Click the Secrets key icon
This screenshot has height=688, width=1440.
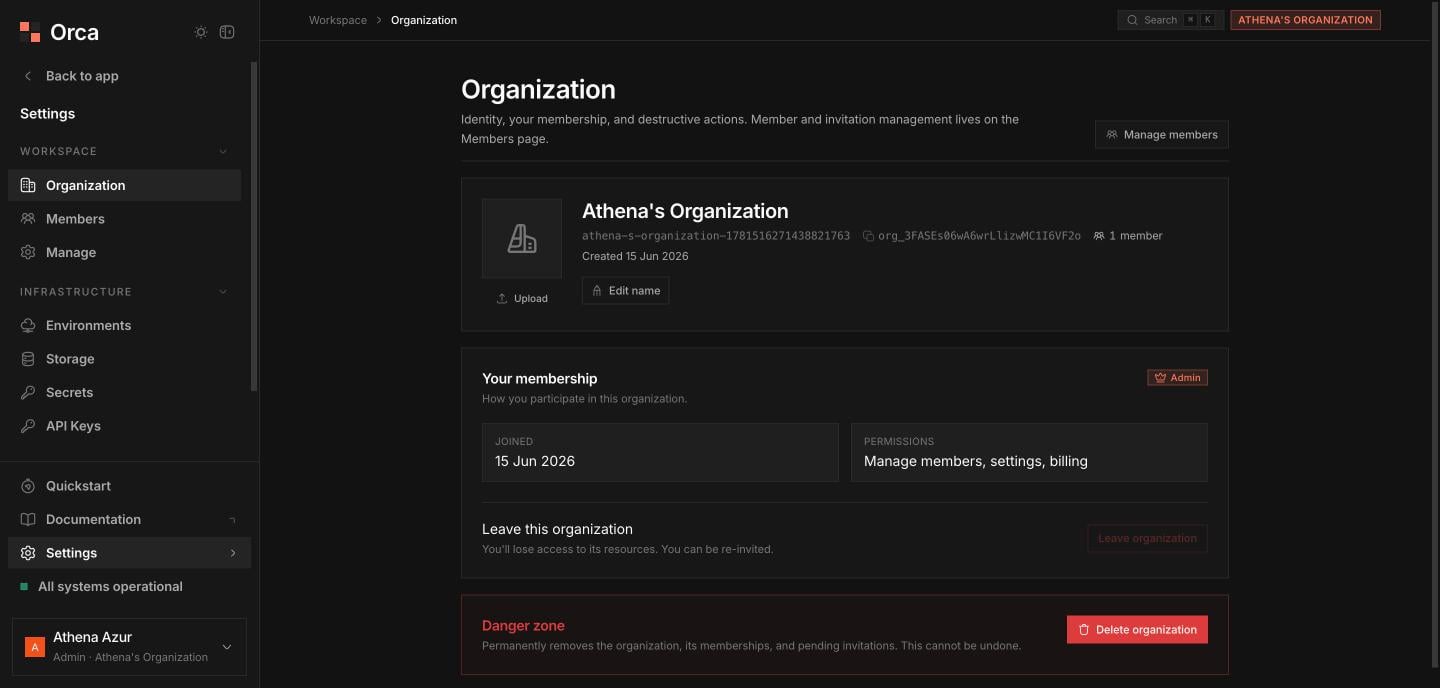click(x=28, y=392)
